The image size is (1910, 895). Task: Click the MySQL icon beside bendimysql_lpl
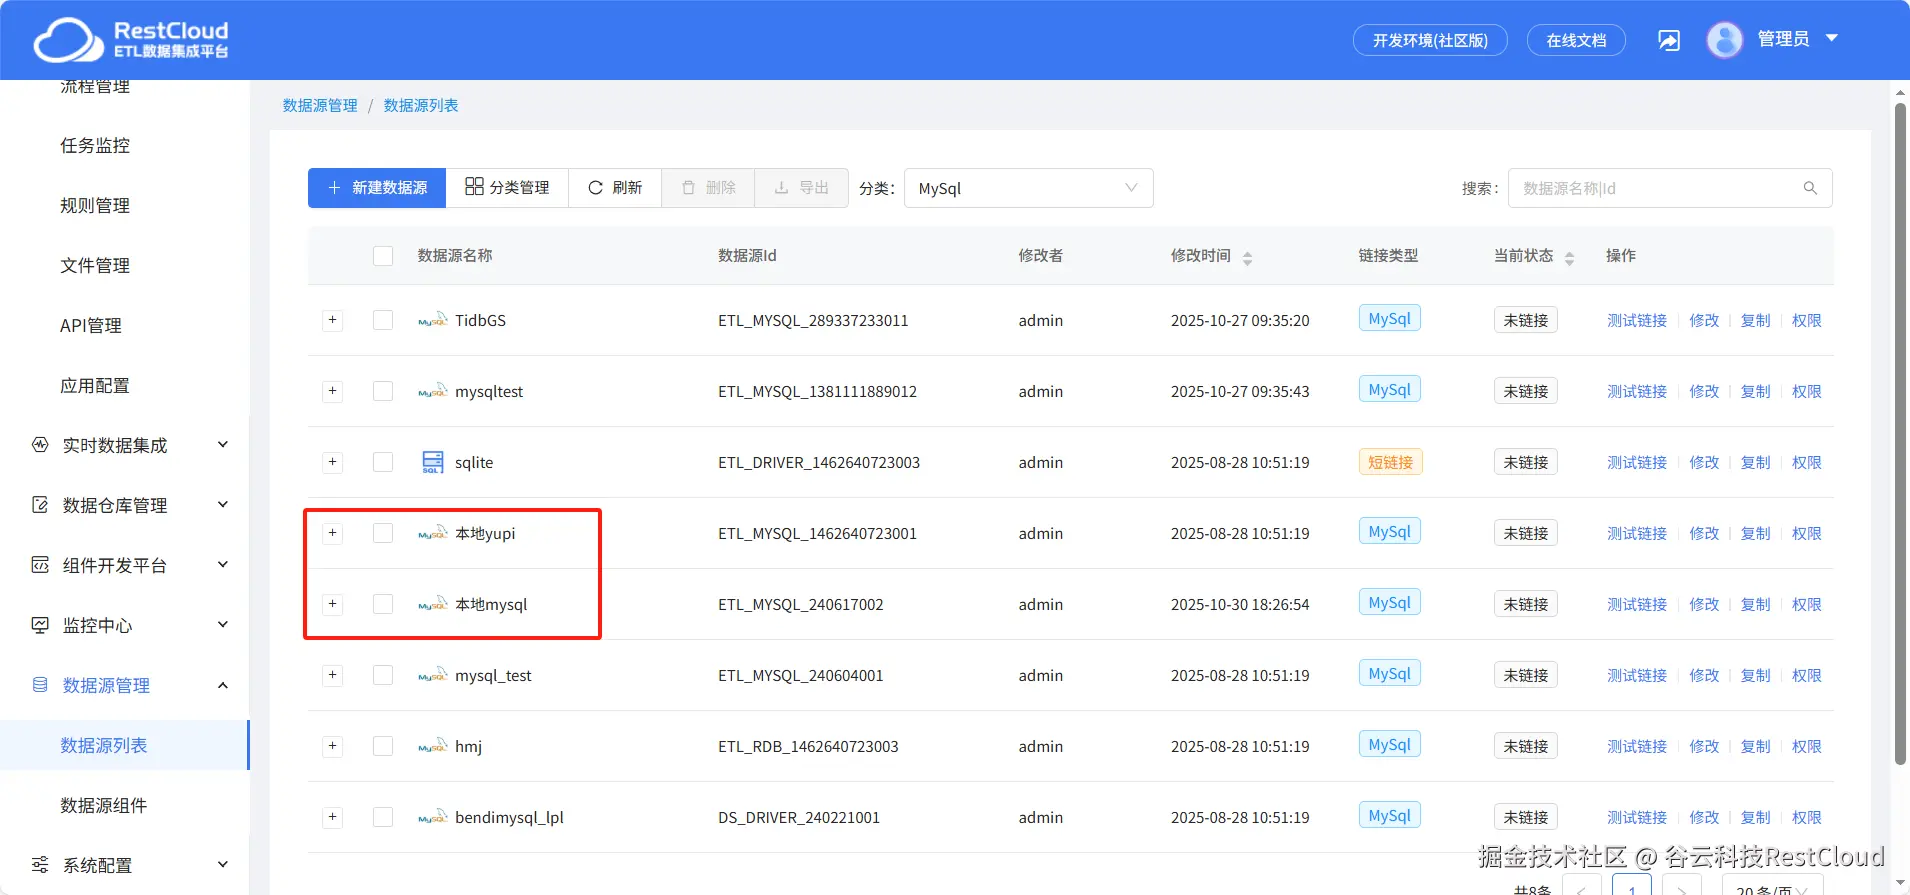[x=433, y=817]
